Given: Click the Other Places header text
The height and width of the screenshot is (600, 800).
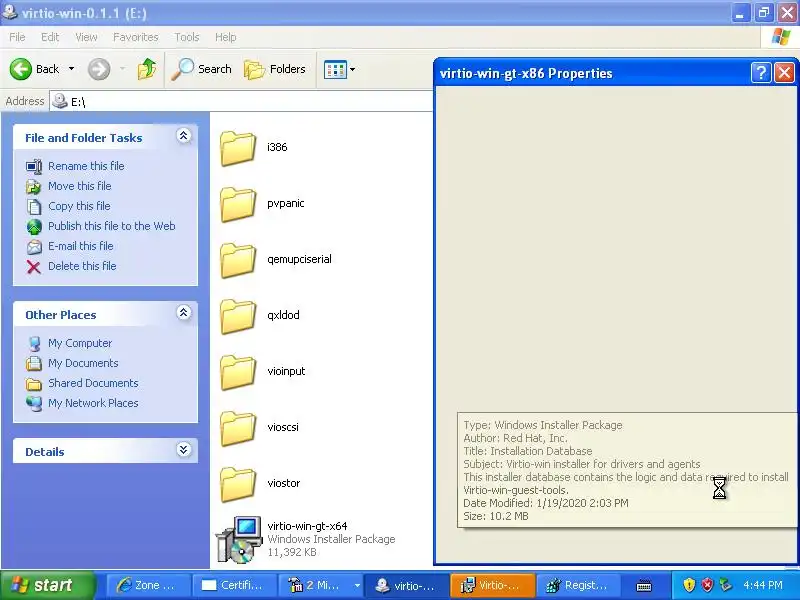Looking at the screenshot, I should 61,315.
